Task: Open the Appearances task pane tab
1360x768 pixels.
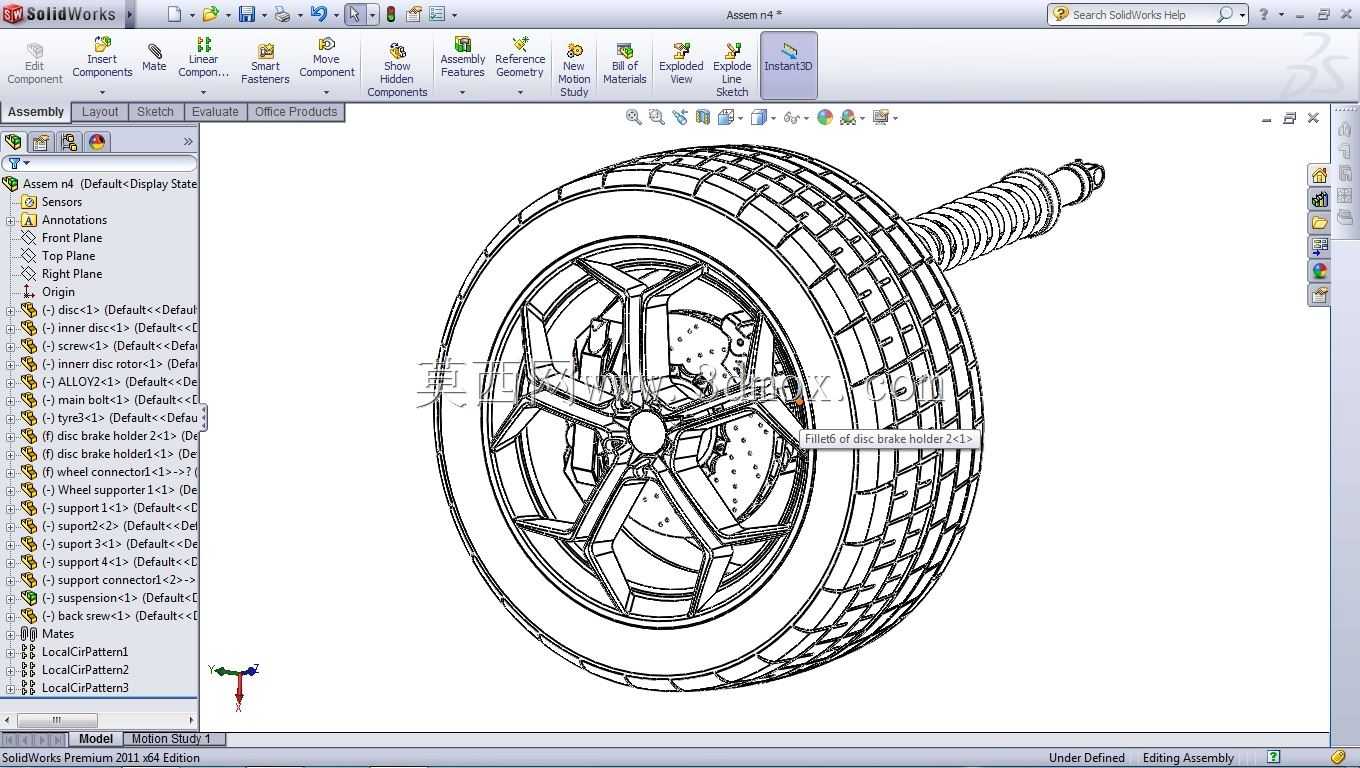Action: pyautogui.click(x=1319, y=271)
